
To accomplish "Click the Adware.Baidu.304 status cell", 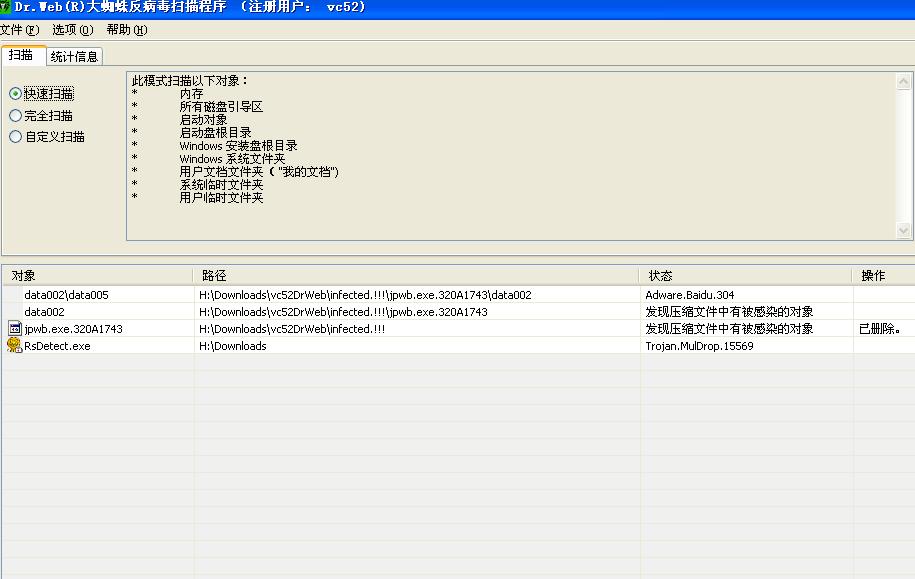I will tap(690, 295).
